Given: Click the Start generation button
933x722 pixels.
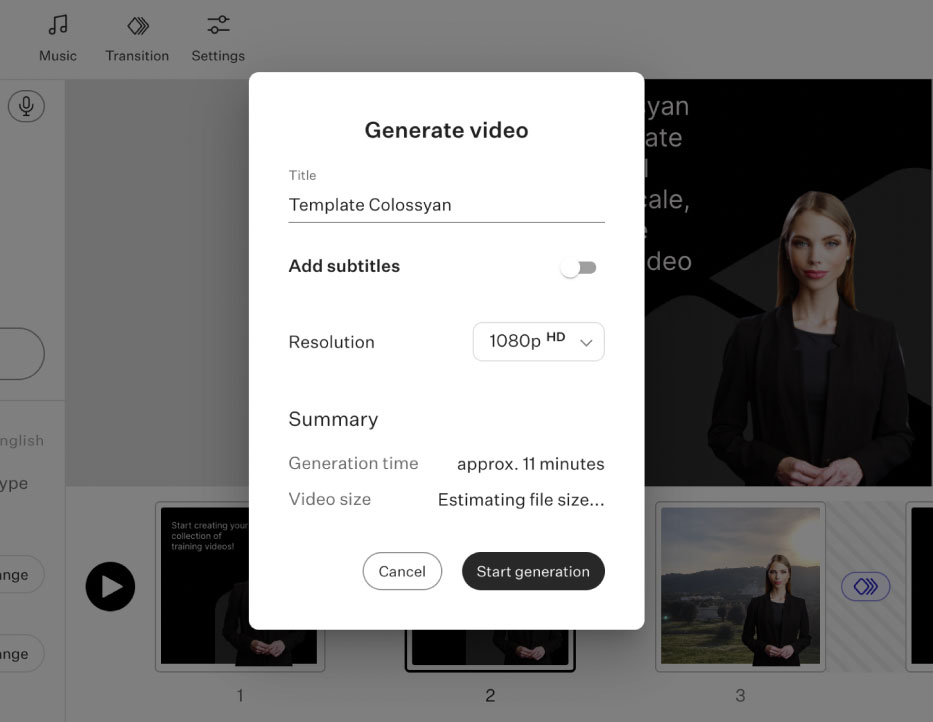Looking at the screenshot, I should pos(532,571).
